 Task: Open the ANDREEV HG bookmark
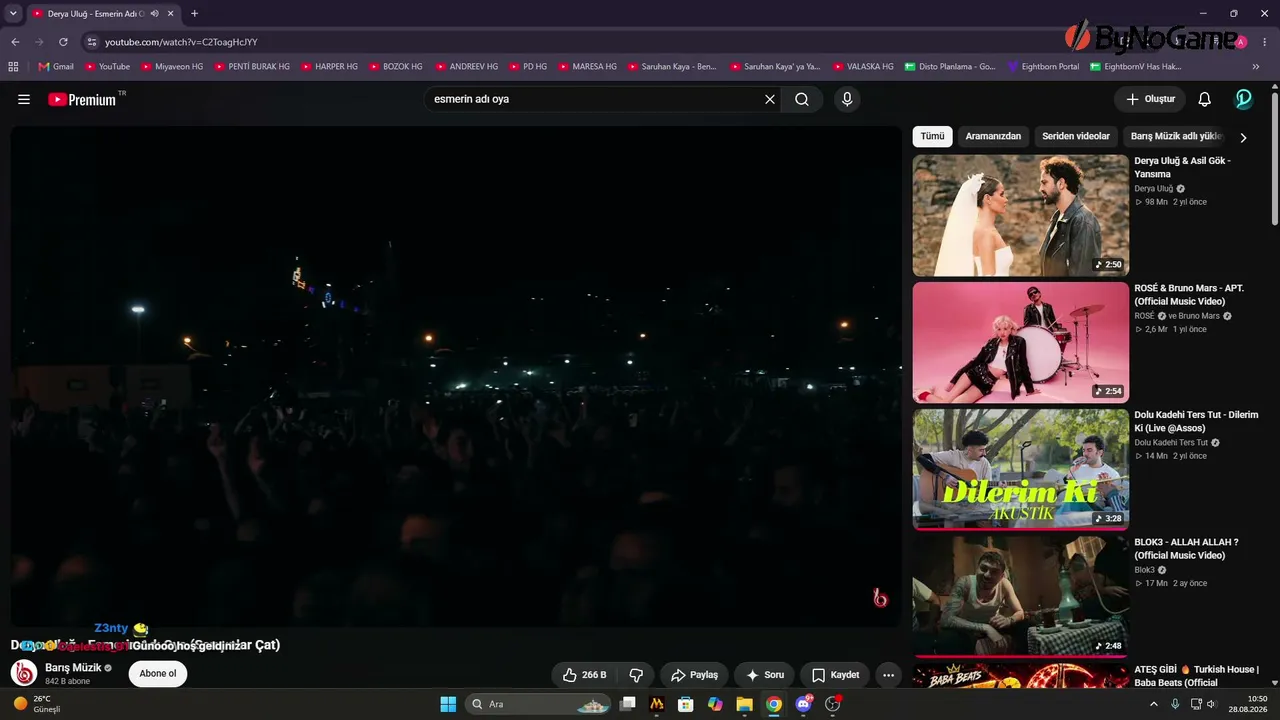coord(466,67)
